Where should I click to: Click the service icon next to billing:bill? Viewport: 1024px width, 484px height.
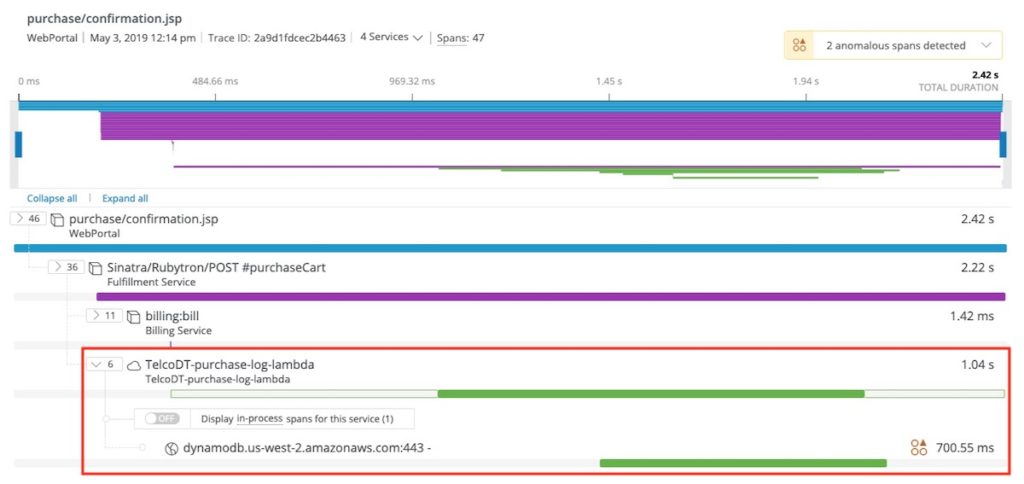point(134,317)
